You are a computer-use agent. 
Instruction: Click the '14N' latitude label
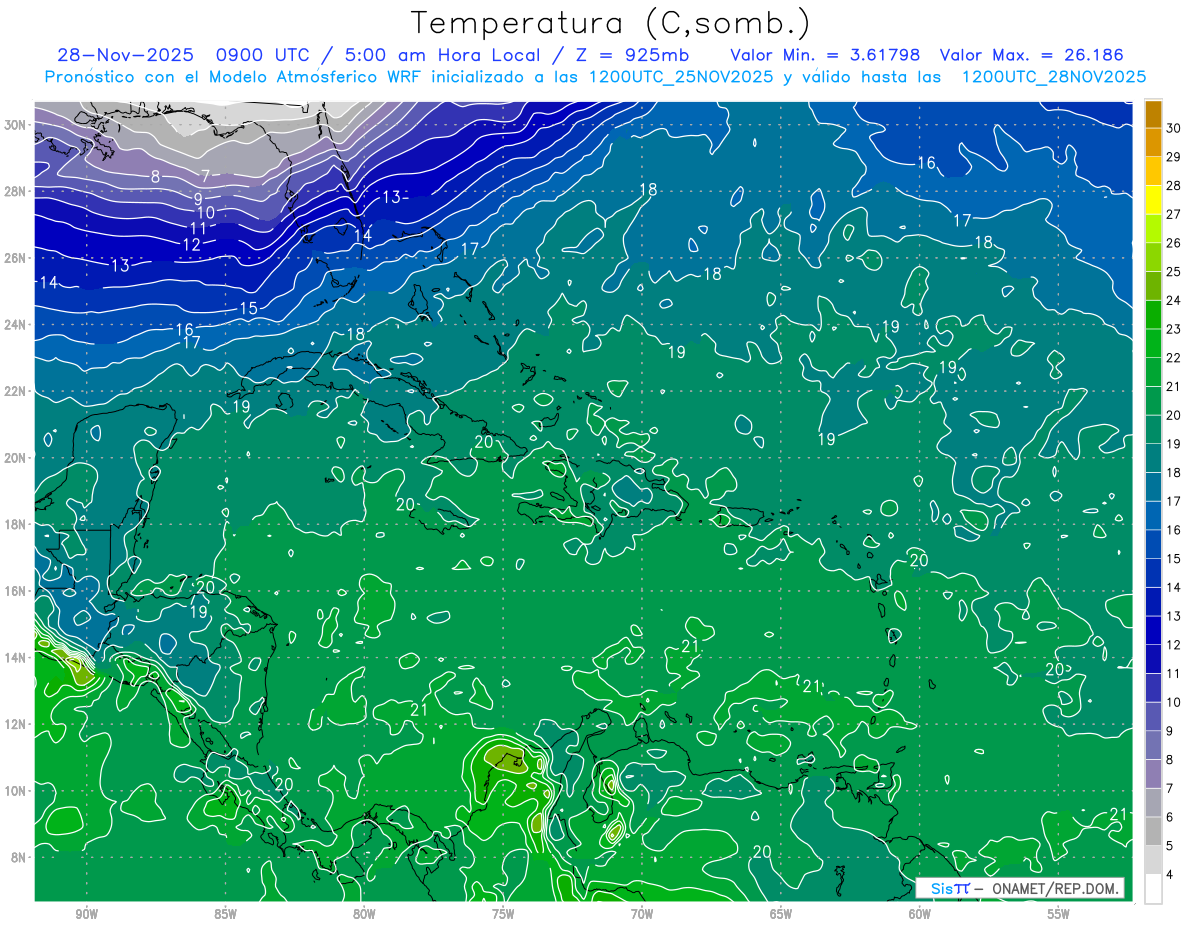(17, 658)
